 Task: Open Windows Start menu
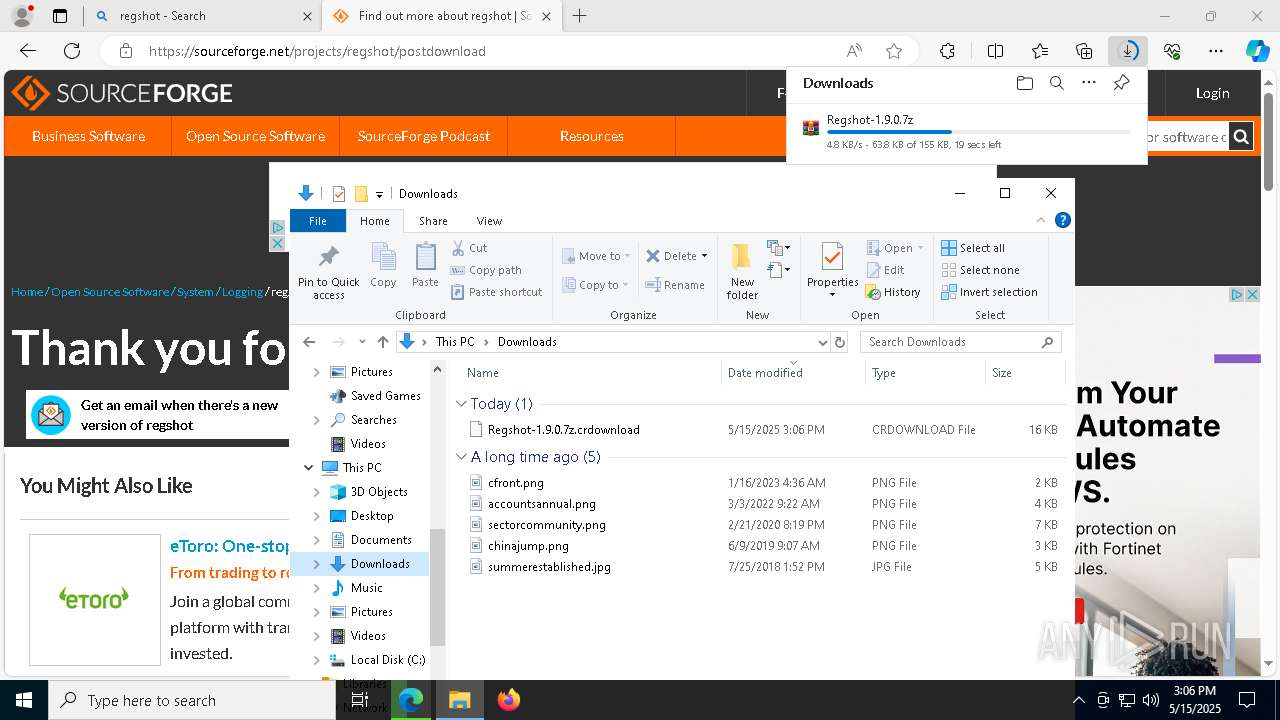point(24,700)
